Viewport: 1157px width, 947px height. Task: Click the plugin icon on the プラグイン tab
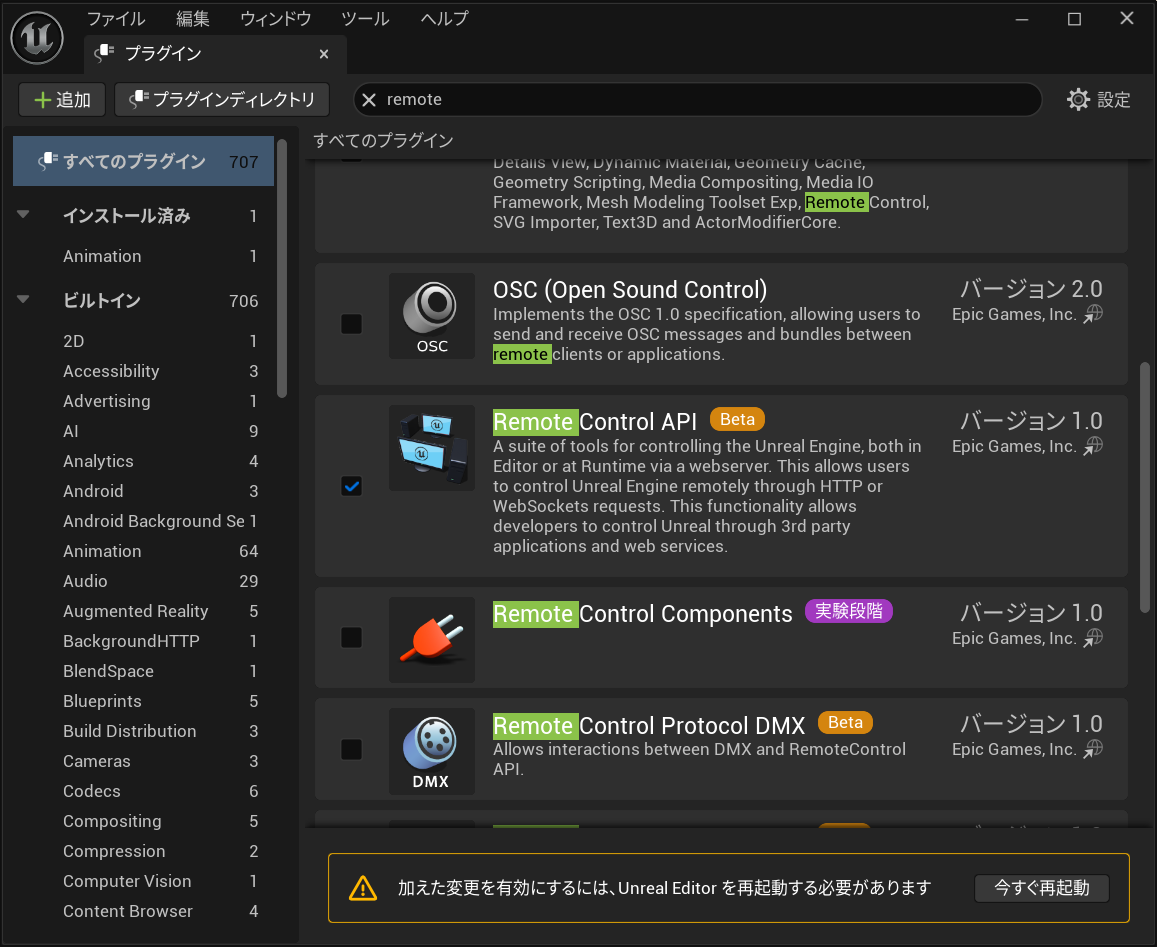104,52
